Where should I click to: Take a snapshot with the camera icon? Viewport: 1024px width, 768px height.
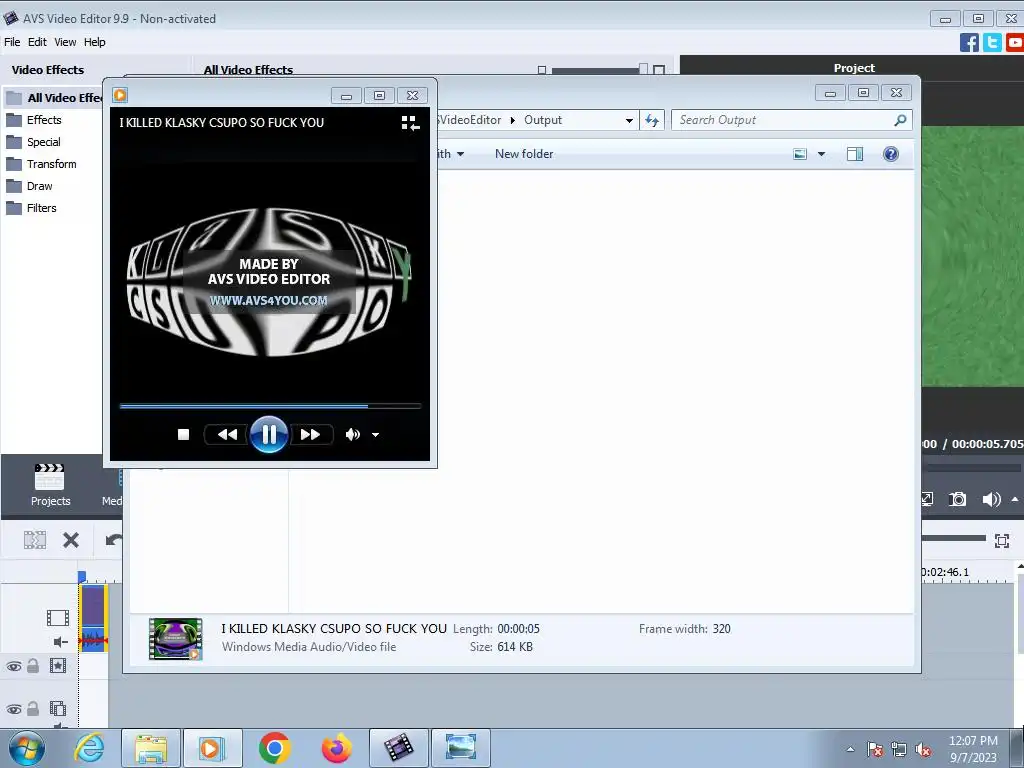(x=957, y=500)
